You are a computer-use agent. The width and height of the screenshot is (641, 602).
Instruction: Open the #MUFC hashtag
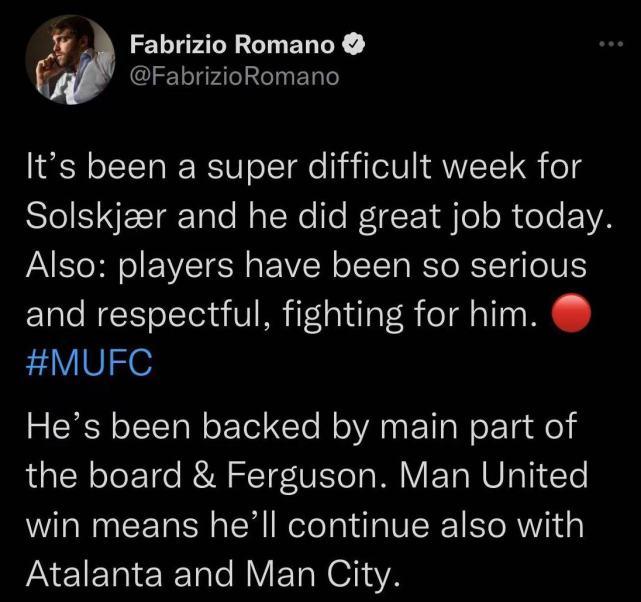click(x=89, y=361)
